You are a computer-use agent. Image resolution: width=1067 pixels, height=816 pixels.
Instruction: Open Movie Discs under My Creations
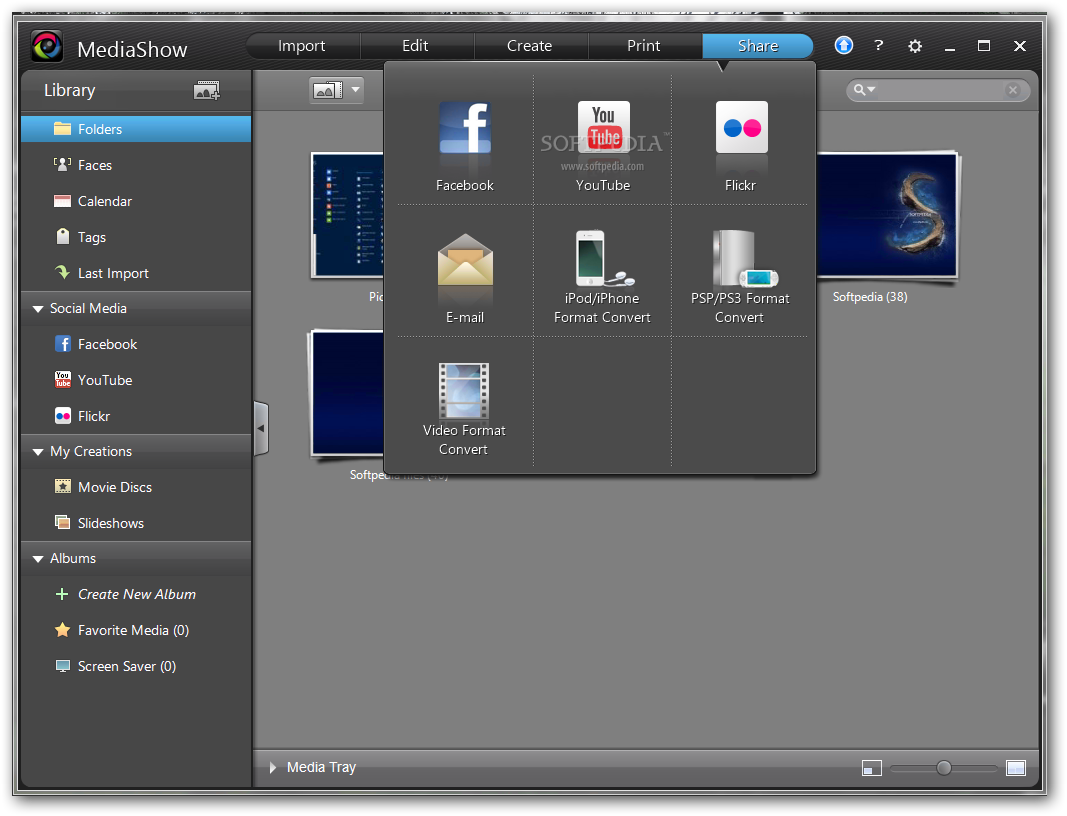[136, 487]
